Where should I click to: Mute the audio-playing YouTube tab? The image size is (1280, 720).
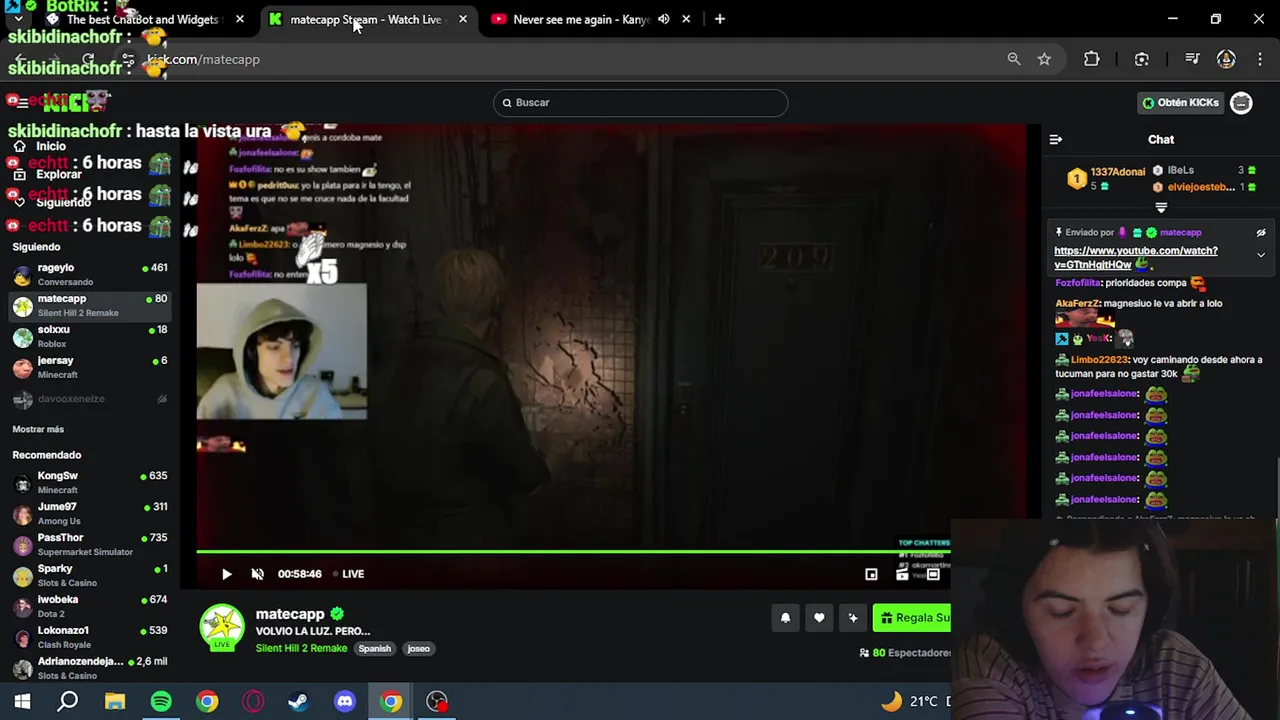pos(663,19)
